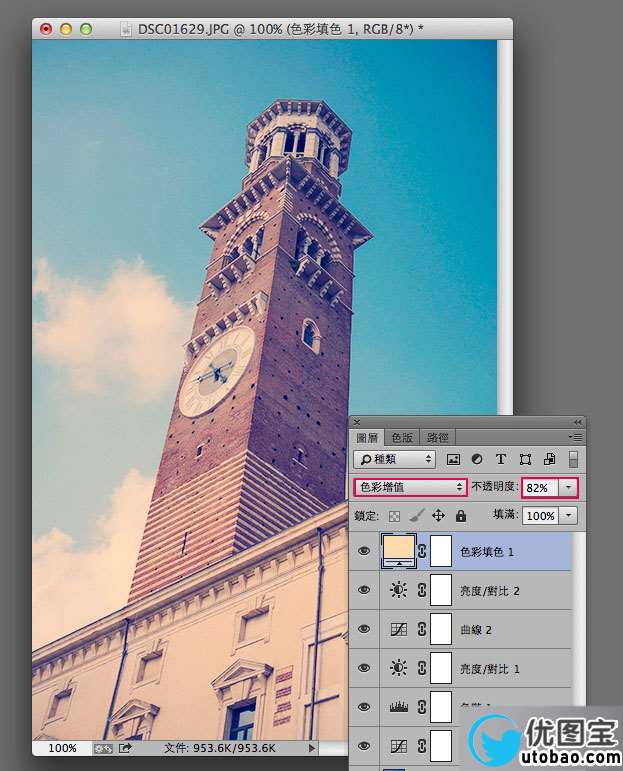Click Brightness/Contrast icon of 亮度/對比 2

[398, 590]
